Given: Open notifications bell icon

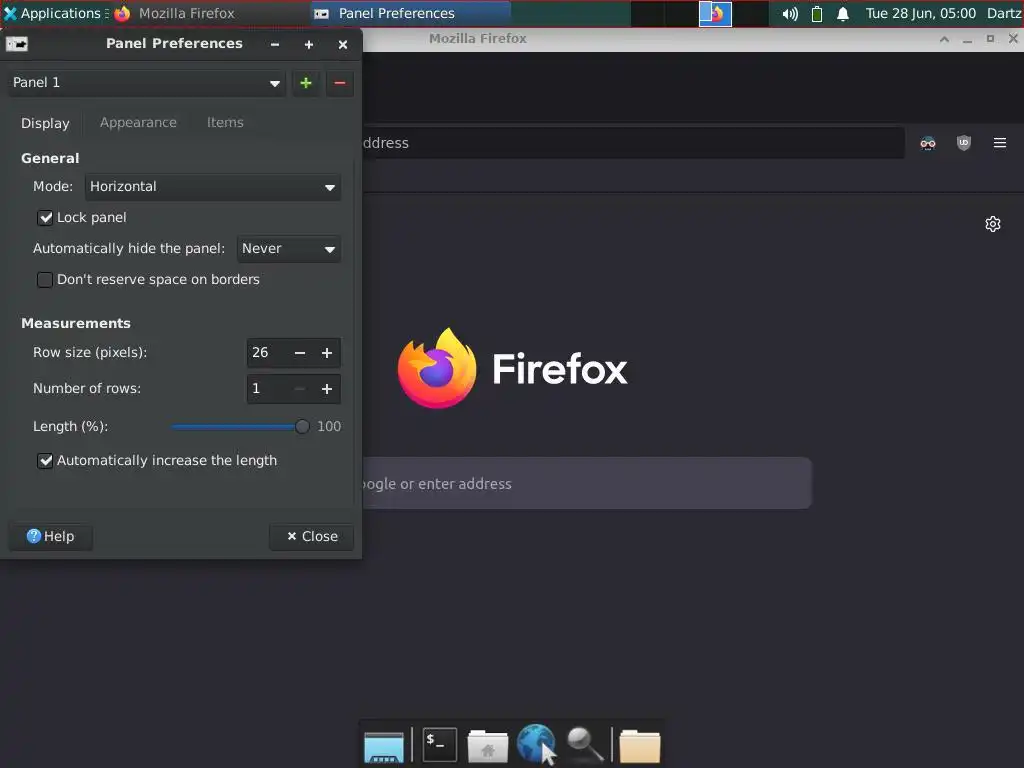Looking at the screenshot, I should point(843,14).
